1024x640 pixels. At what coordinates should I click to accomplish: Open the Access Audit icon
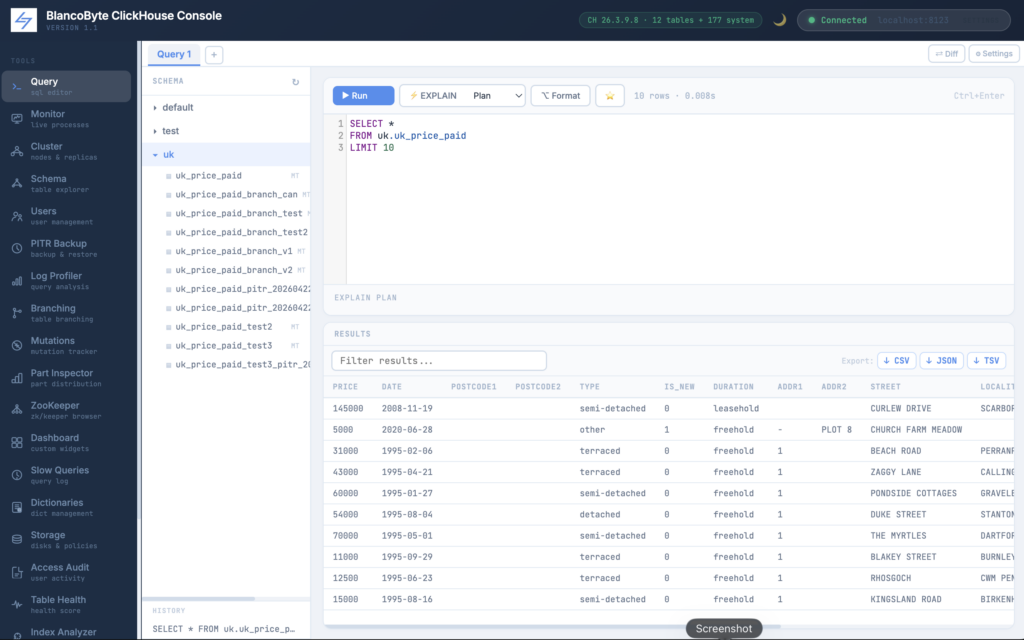coord(17,572)
